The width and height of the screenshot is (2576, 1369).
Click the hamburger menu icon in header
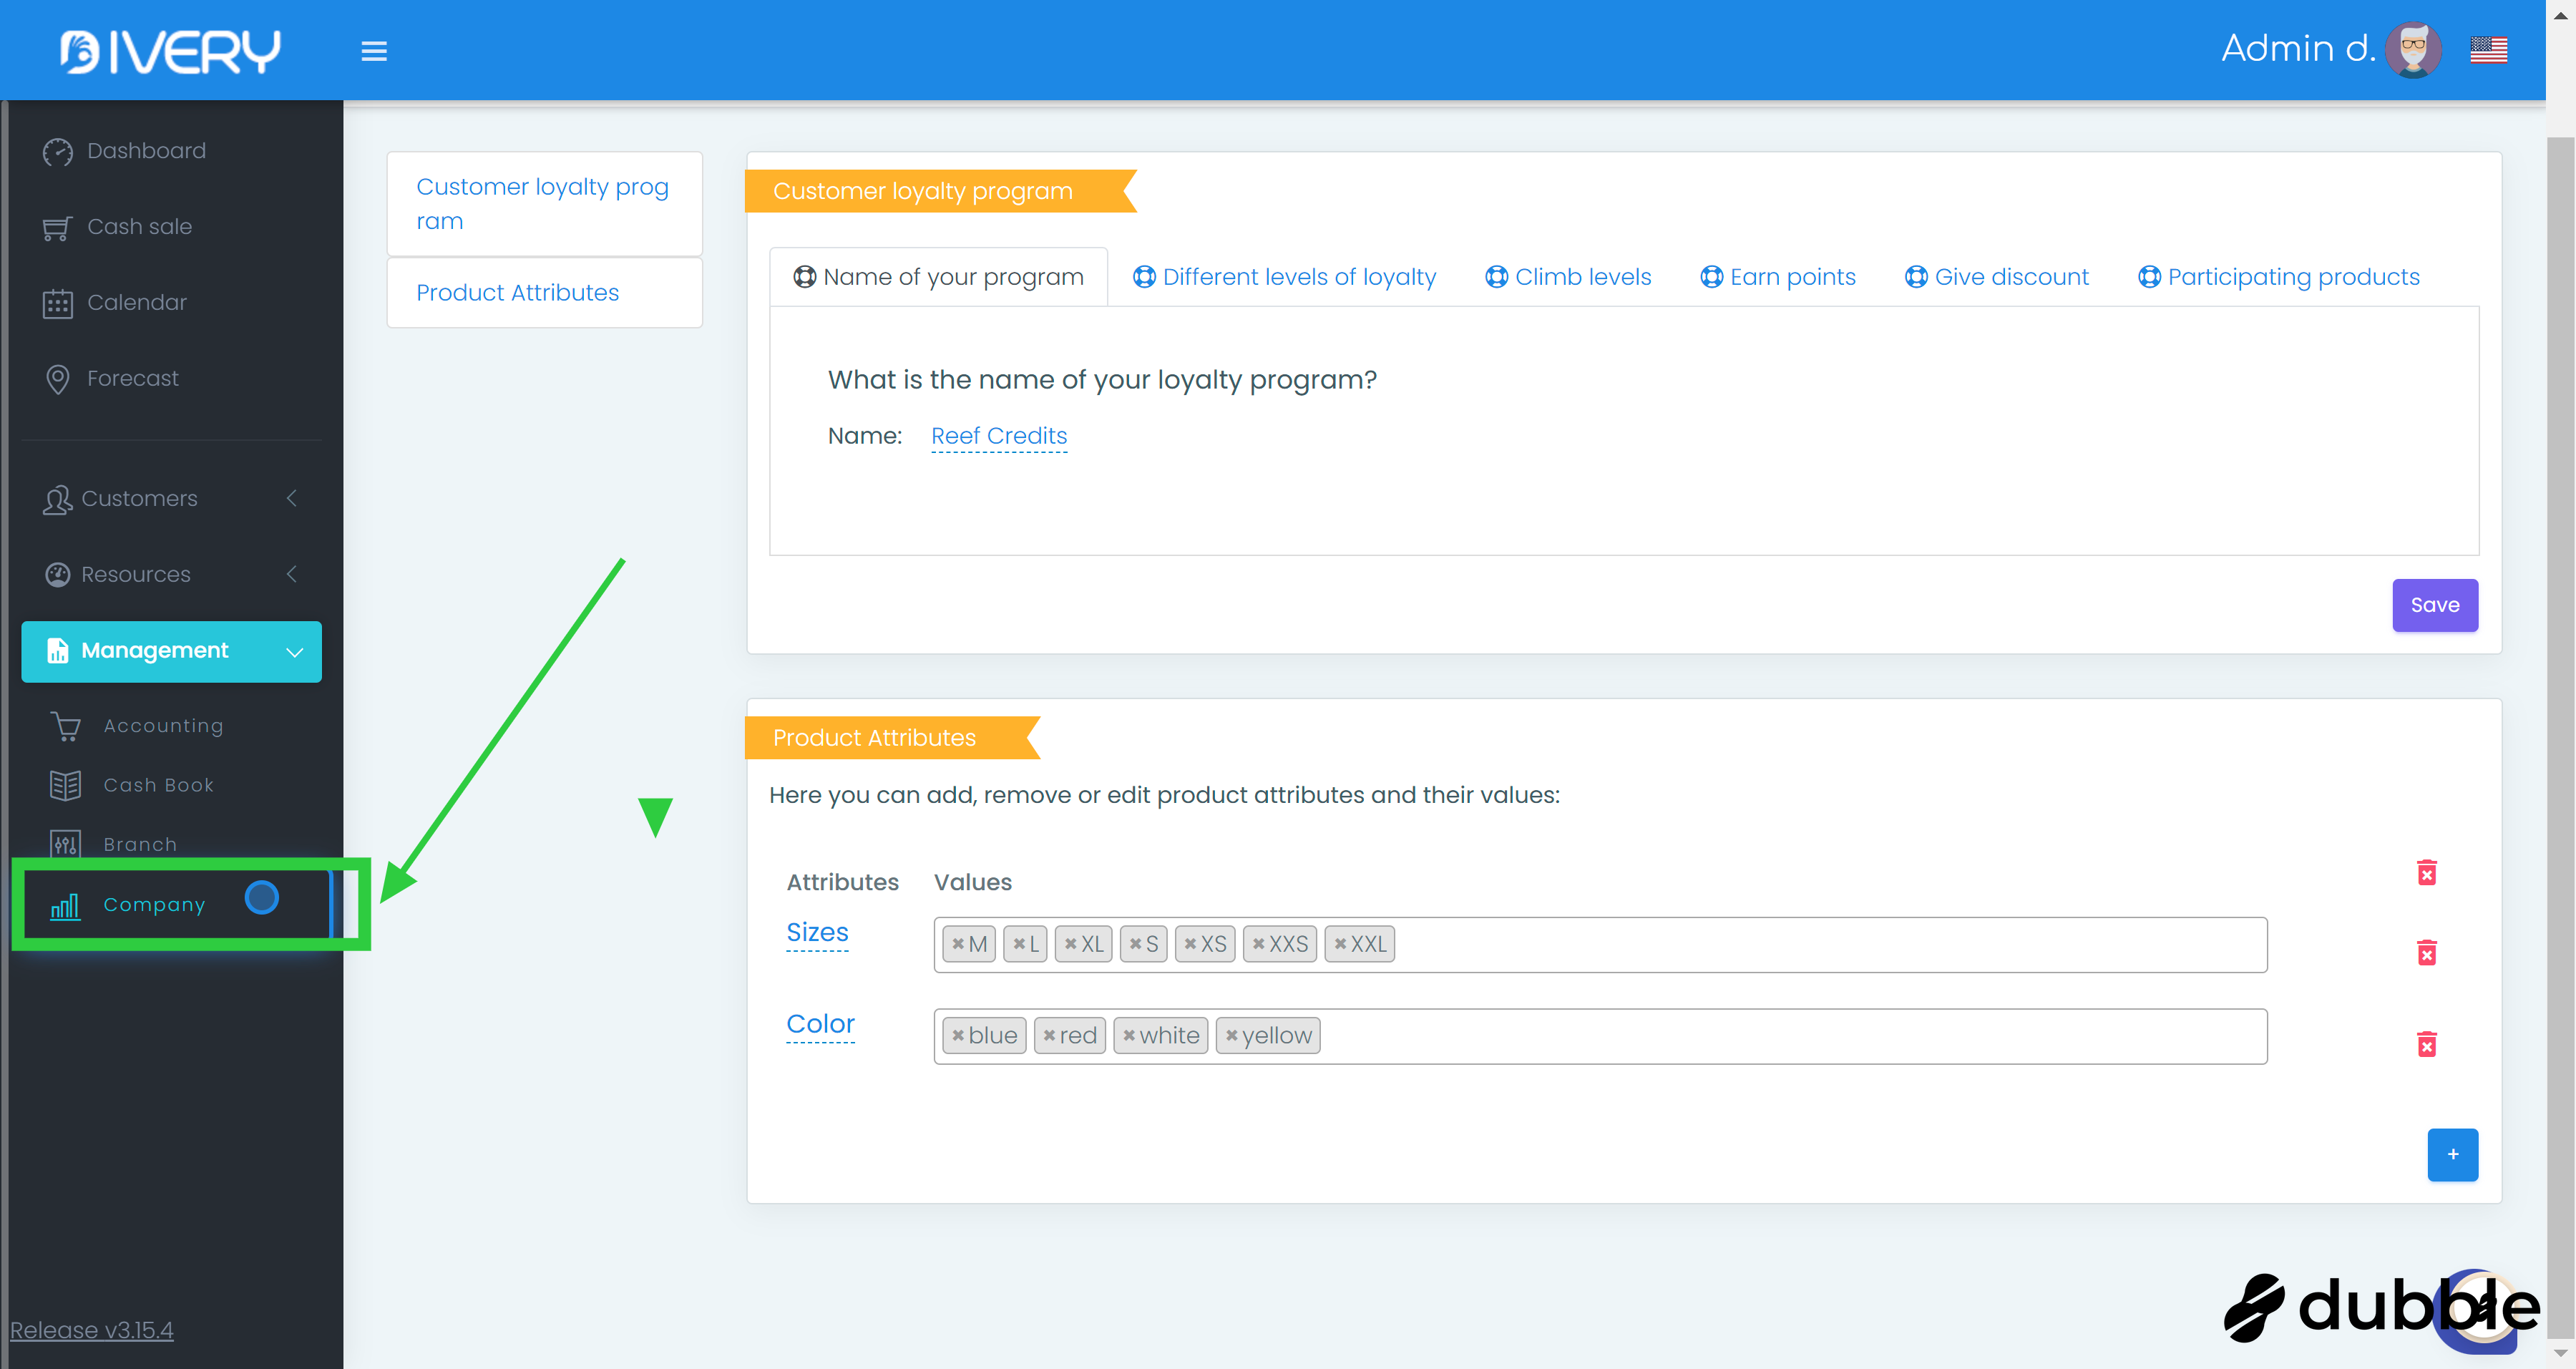[374, 51]
